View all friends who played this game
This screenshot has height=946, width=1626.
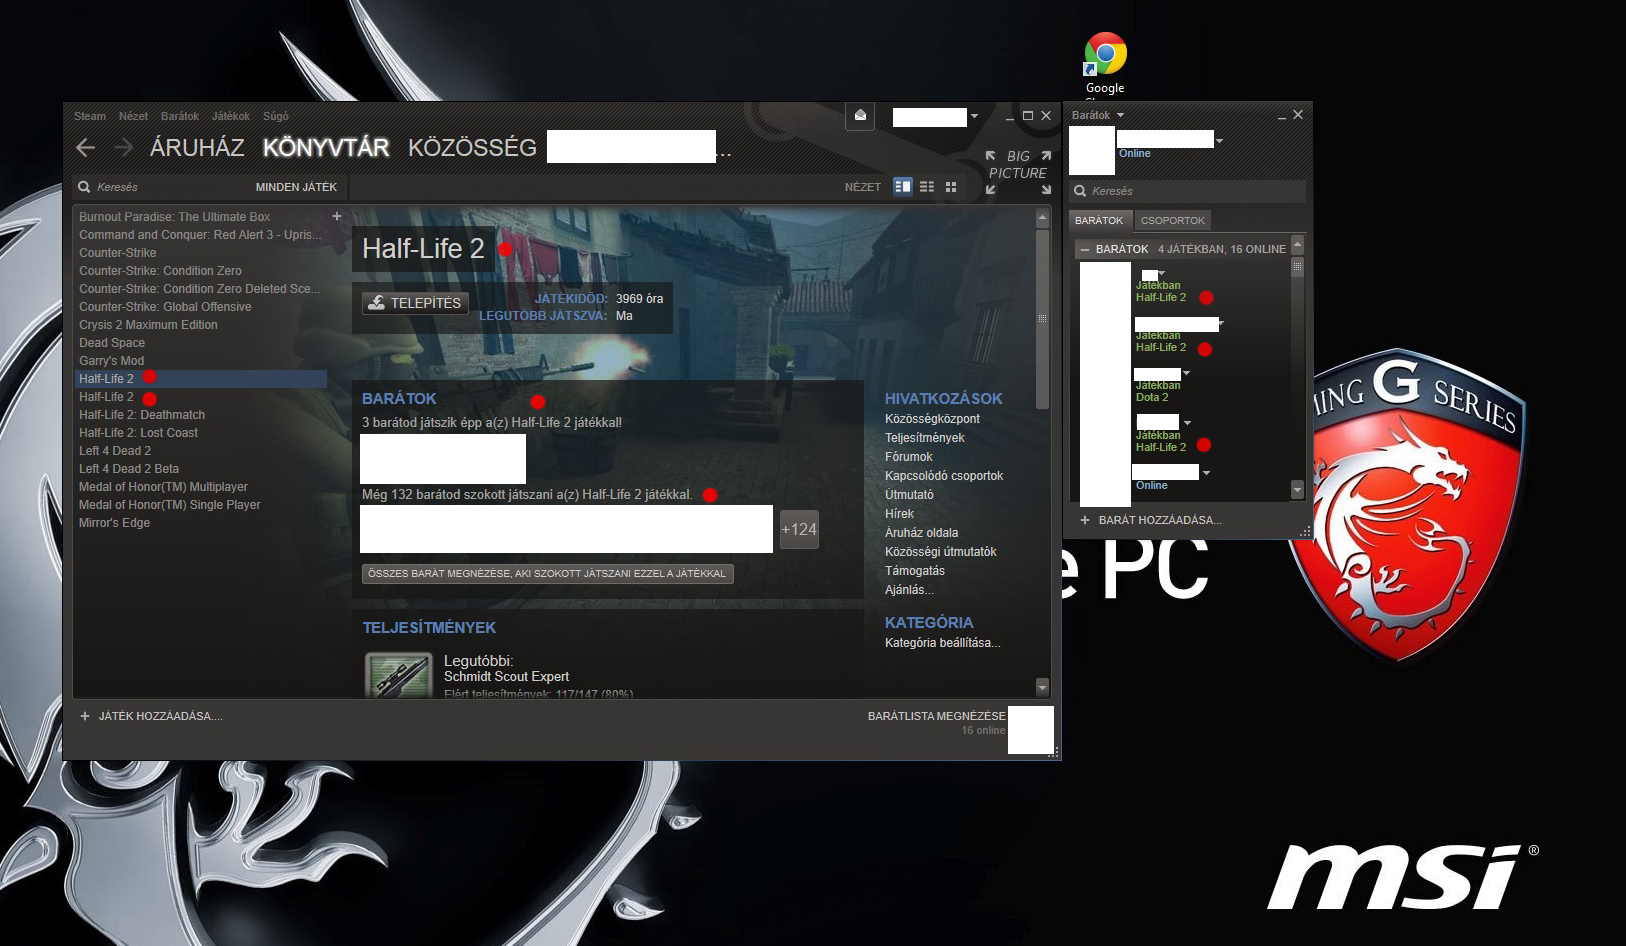[547, 574]
